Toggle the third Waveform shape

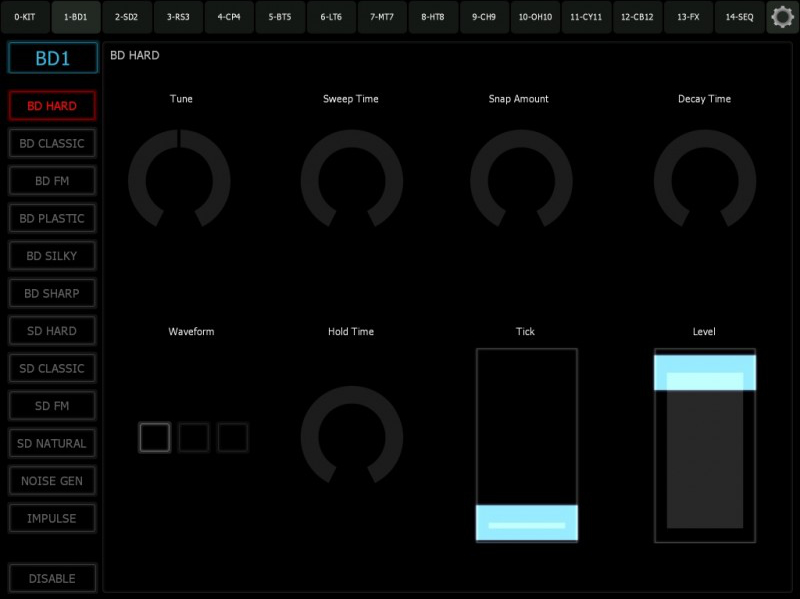232,437
